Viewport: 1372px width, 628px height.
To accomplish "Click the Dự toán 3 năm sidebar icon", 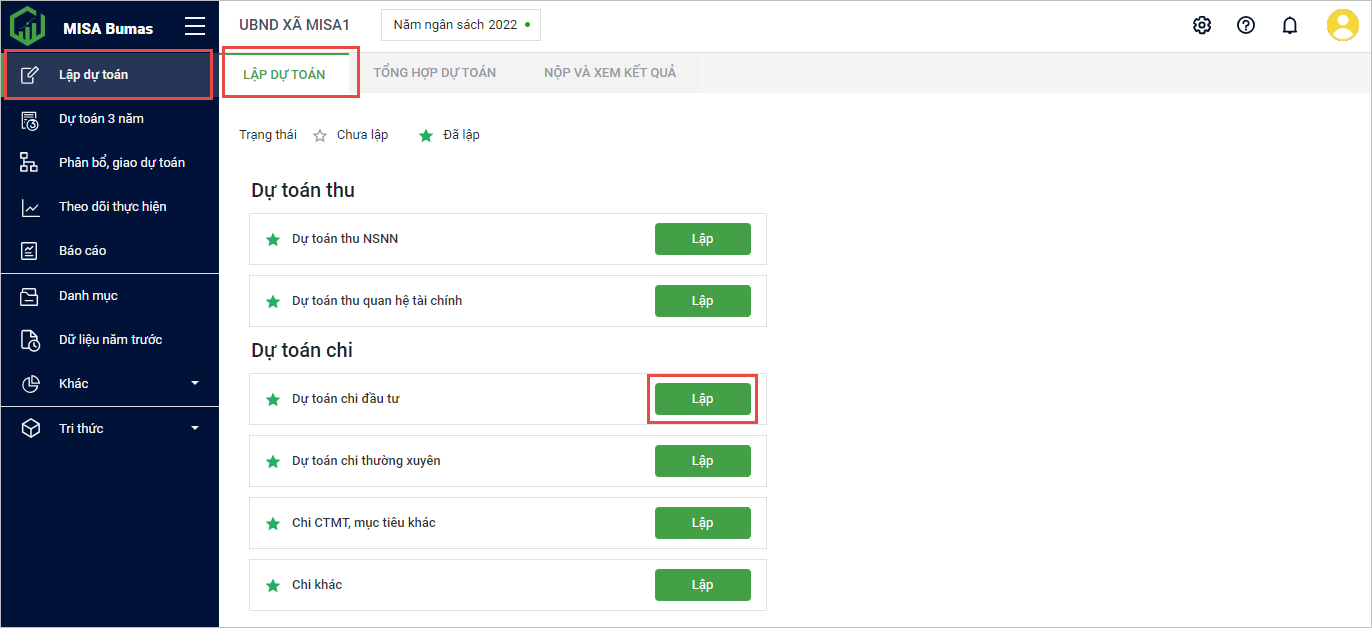I will tap(30, 119).
